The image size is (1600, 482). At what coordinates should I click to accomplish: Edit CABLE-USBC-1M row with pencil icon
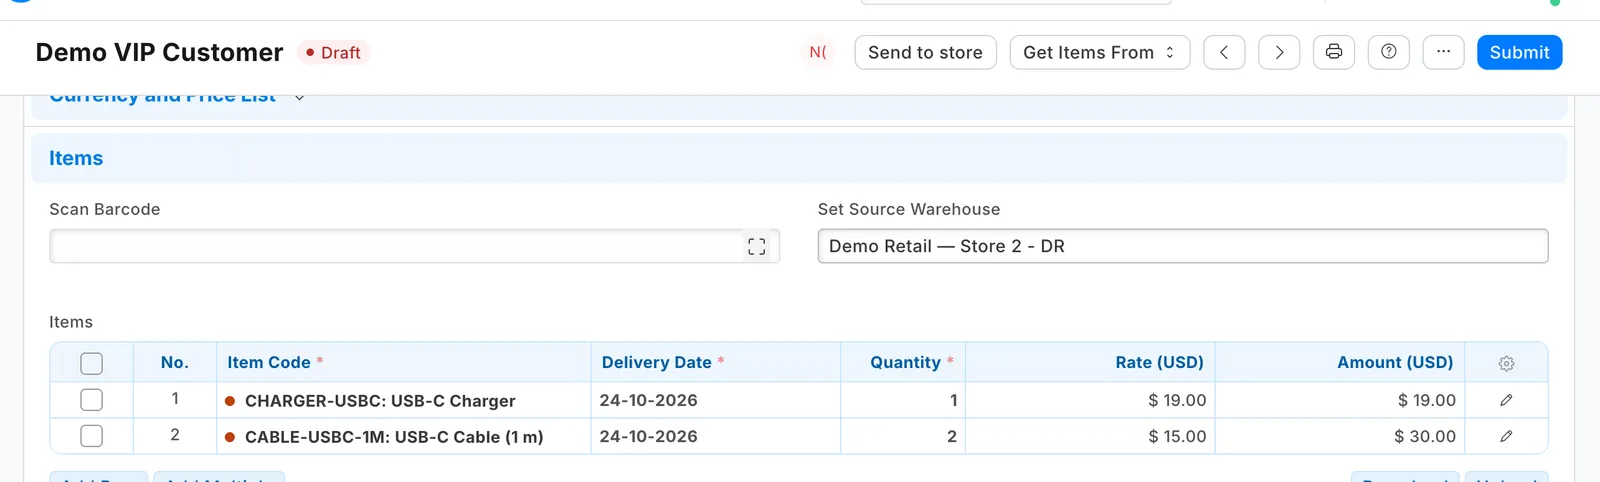click(x=1506, y=436)
